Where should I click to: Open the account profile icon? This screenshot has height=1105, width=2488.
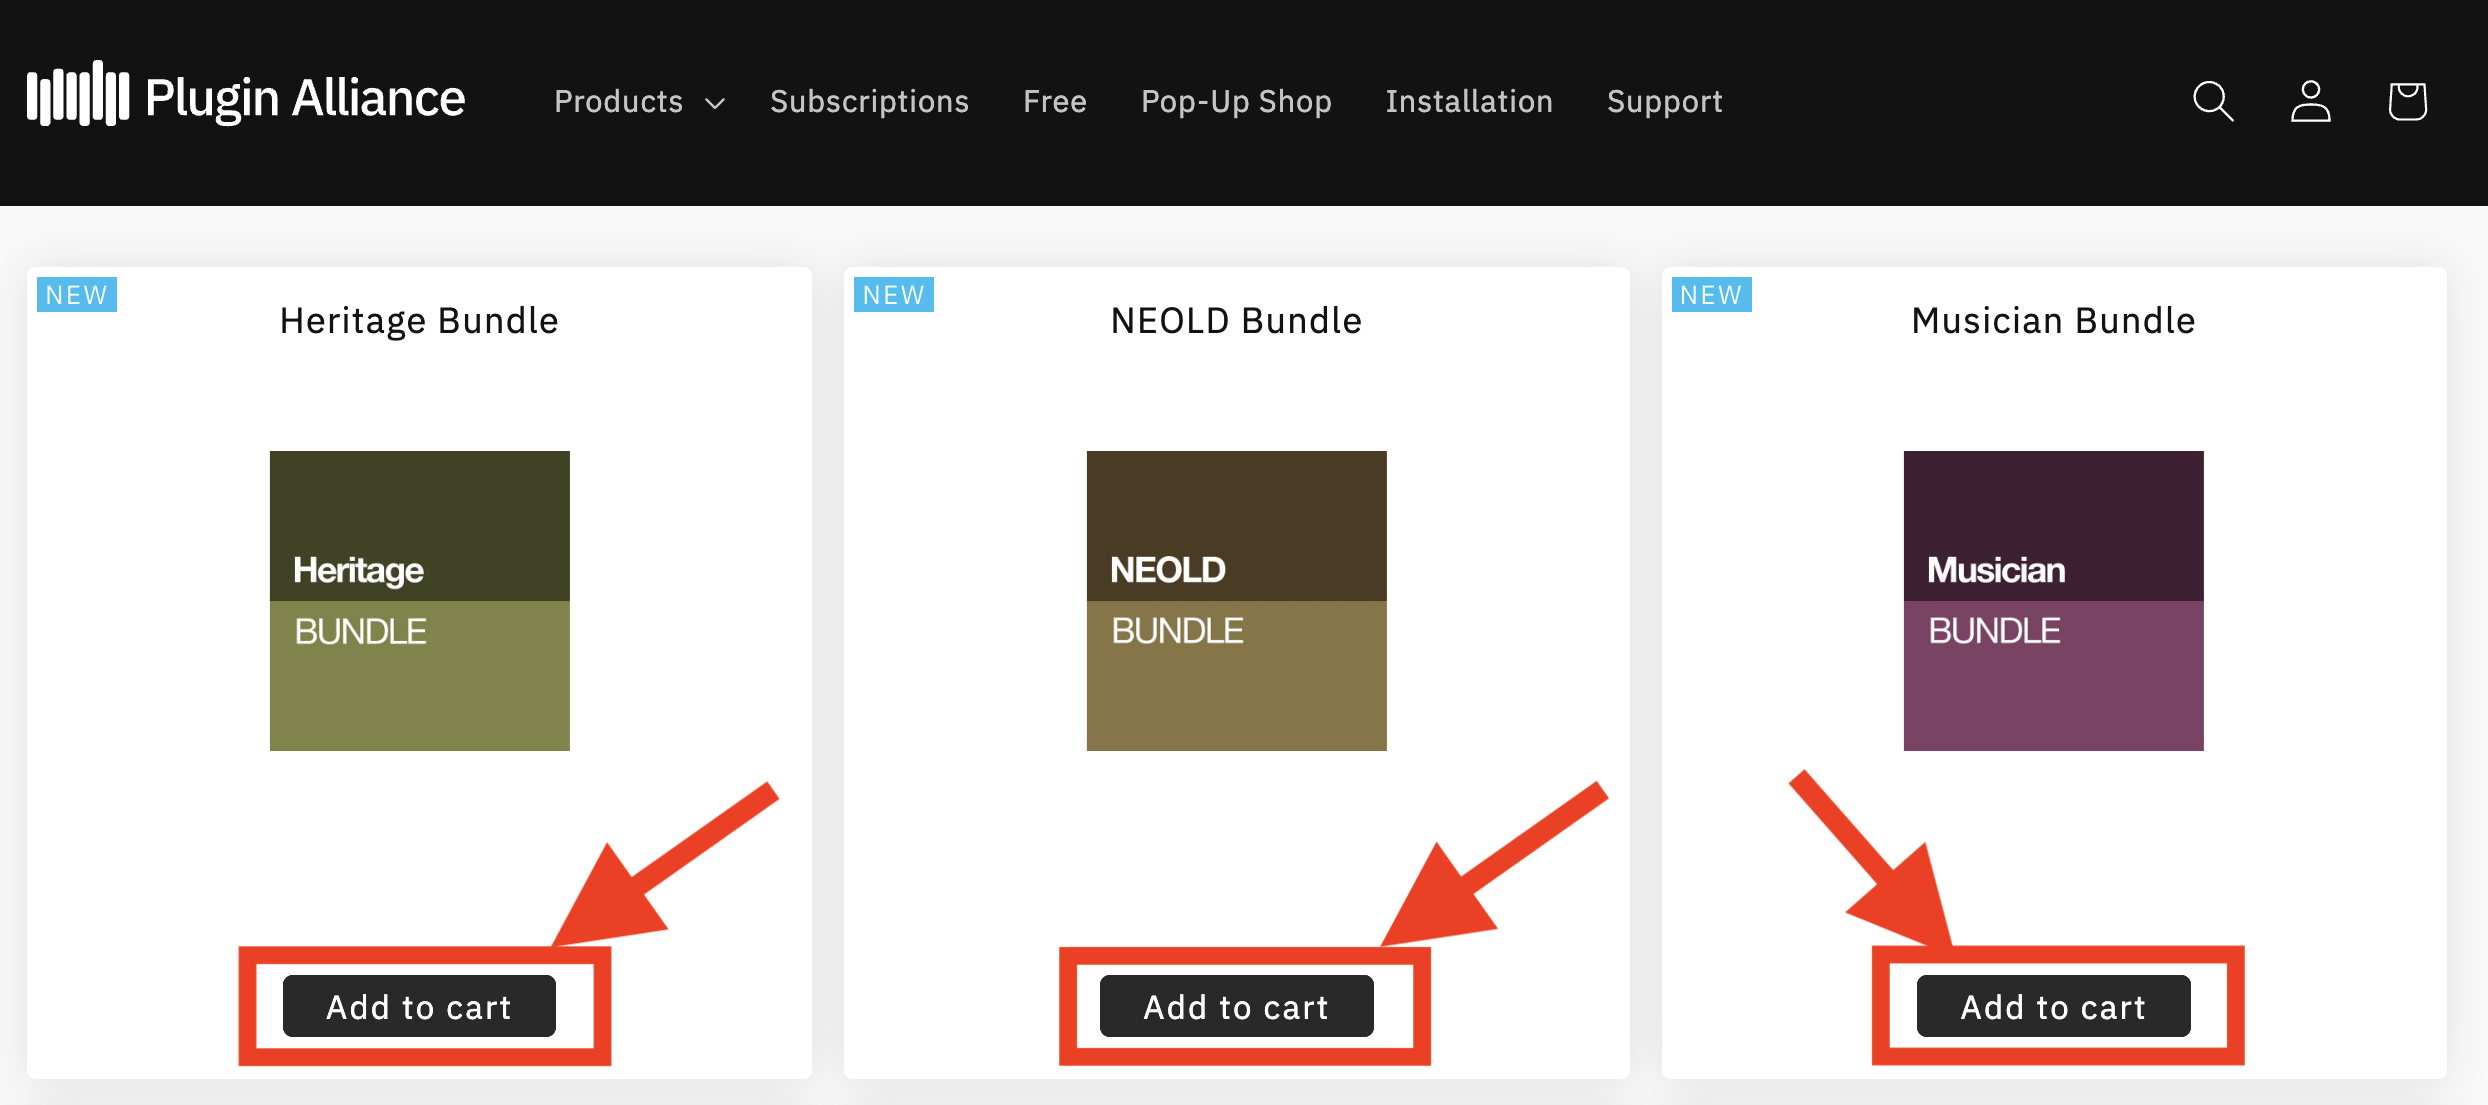coord(2310,101)
